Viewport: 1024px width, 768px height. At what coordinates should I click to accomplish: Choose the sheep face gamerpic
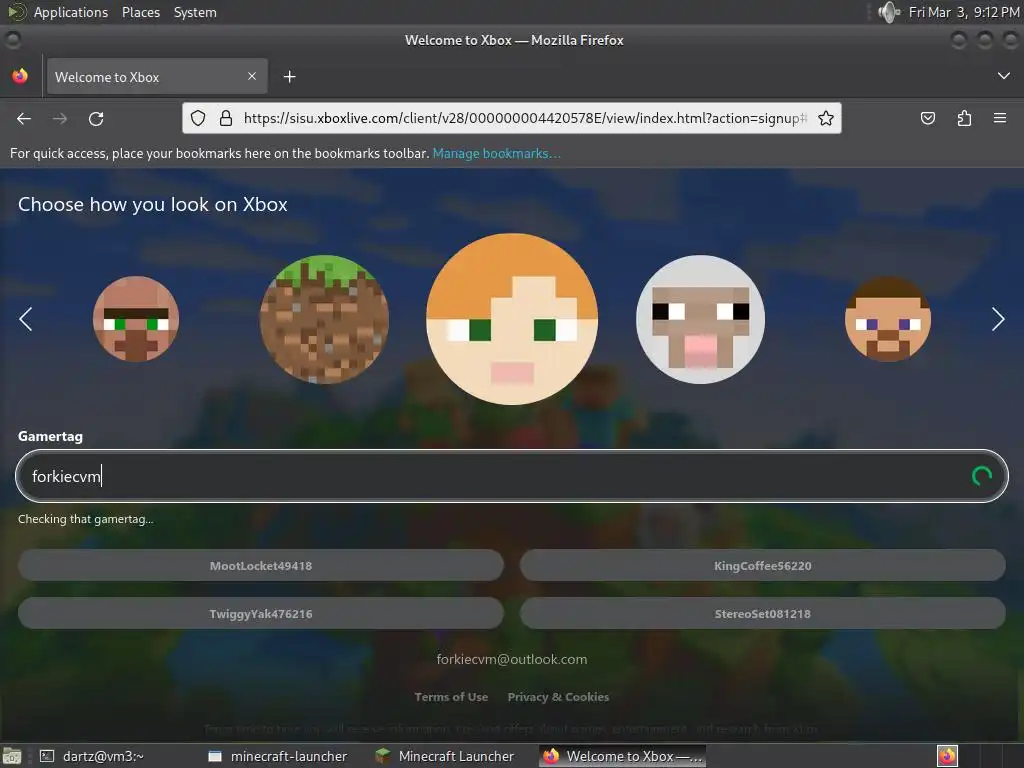tap(700, 319)
